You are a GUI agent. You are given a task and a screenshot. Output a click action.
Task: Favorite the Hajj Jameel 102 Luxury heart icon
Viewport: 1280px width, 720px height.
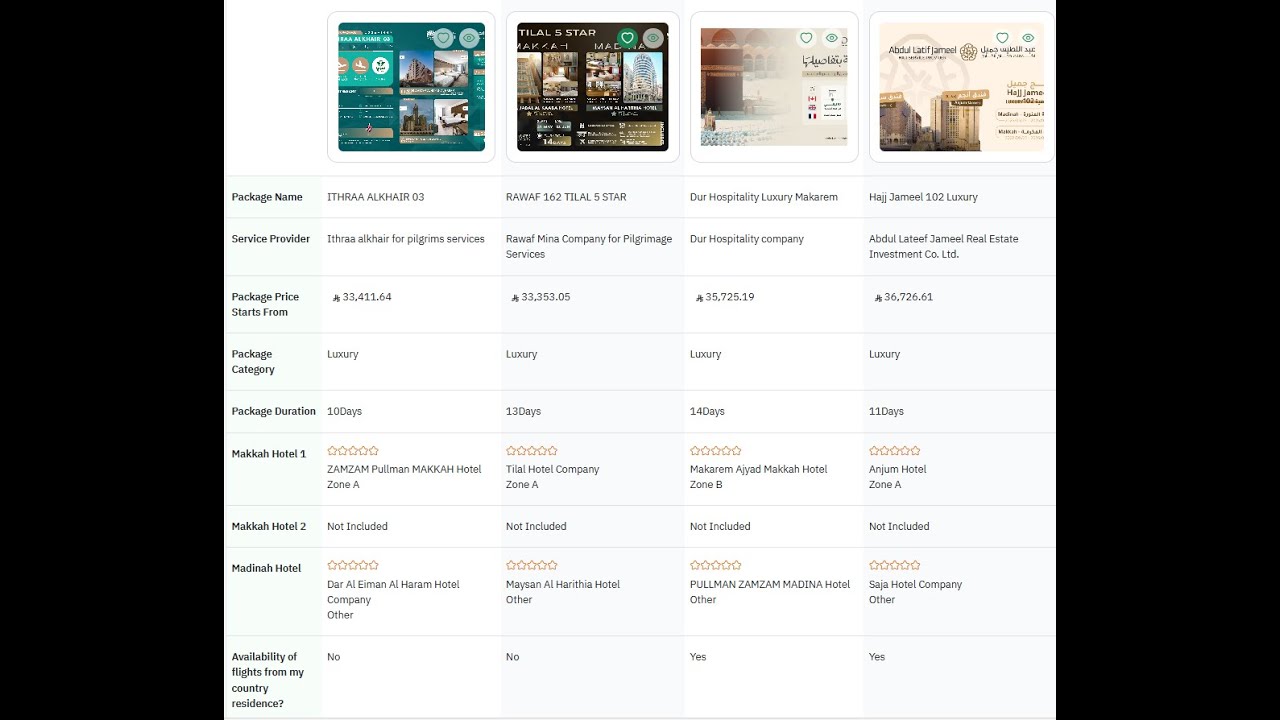coord(1002,38)
